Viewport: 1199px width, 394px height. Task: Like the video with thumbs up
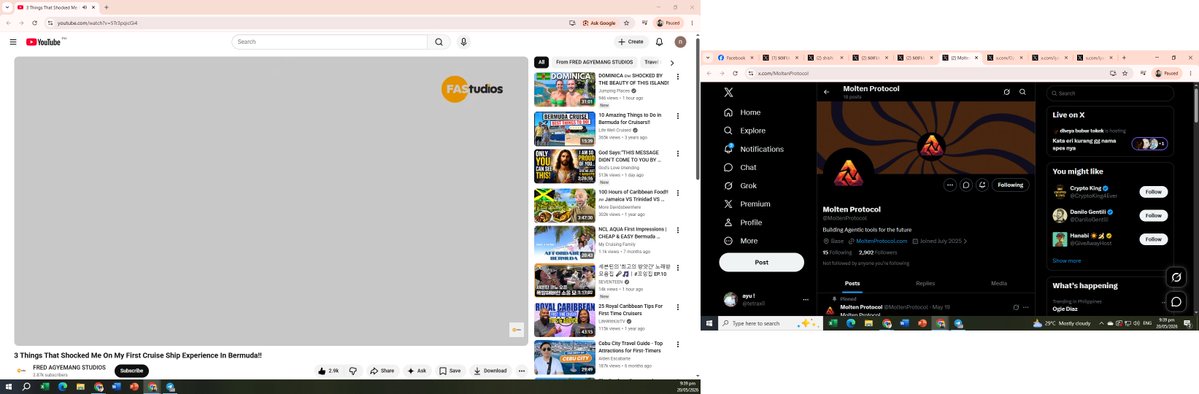328,370
